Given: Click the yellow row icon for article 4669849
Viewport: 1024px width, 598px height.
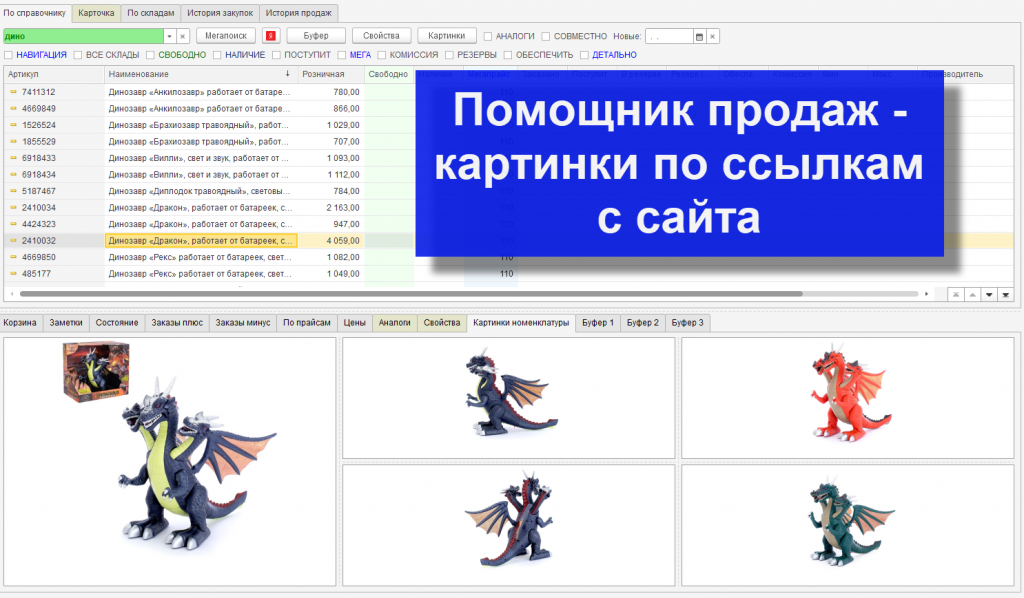Looking at the screenshot, I should point(13,108).
